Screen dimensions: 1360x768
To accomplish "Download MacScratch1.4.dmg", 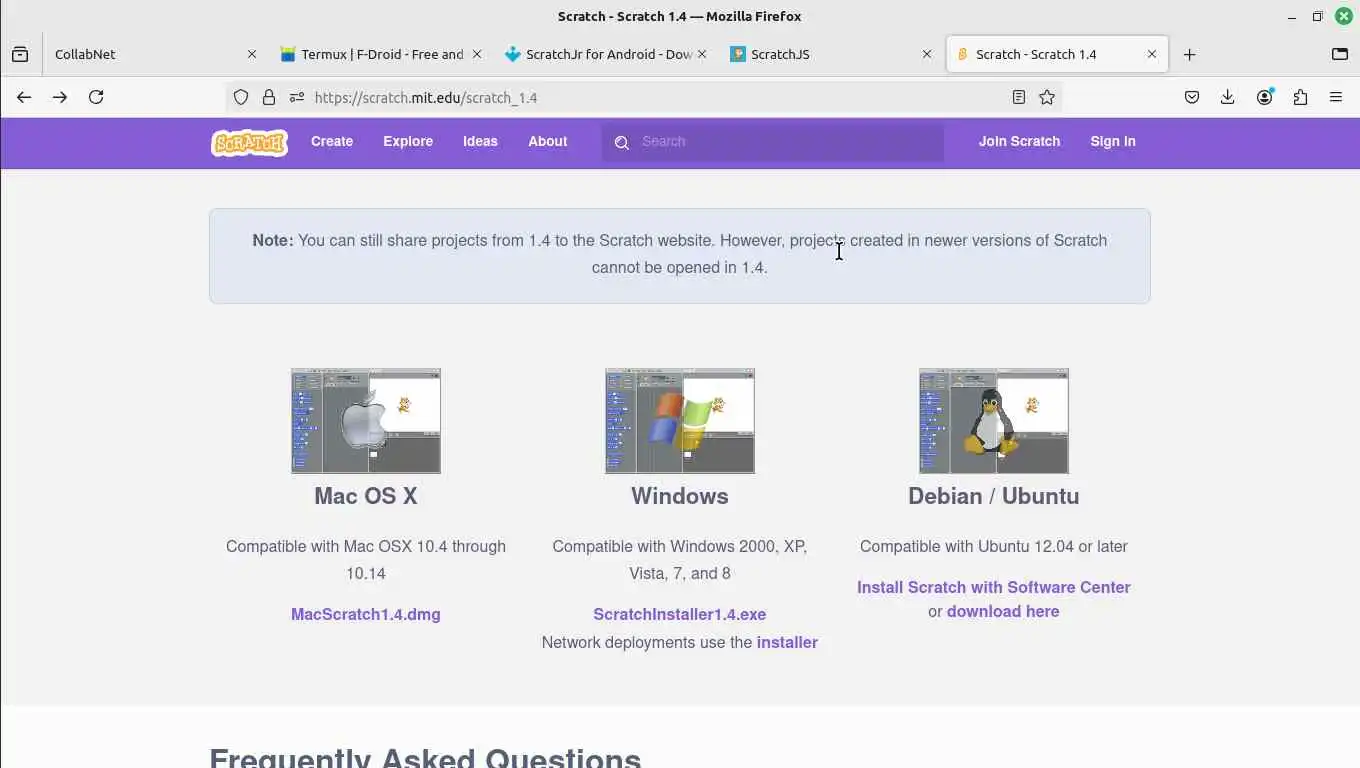I will [x=366, y=615].
